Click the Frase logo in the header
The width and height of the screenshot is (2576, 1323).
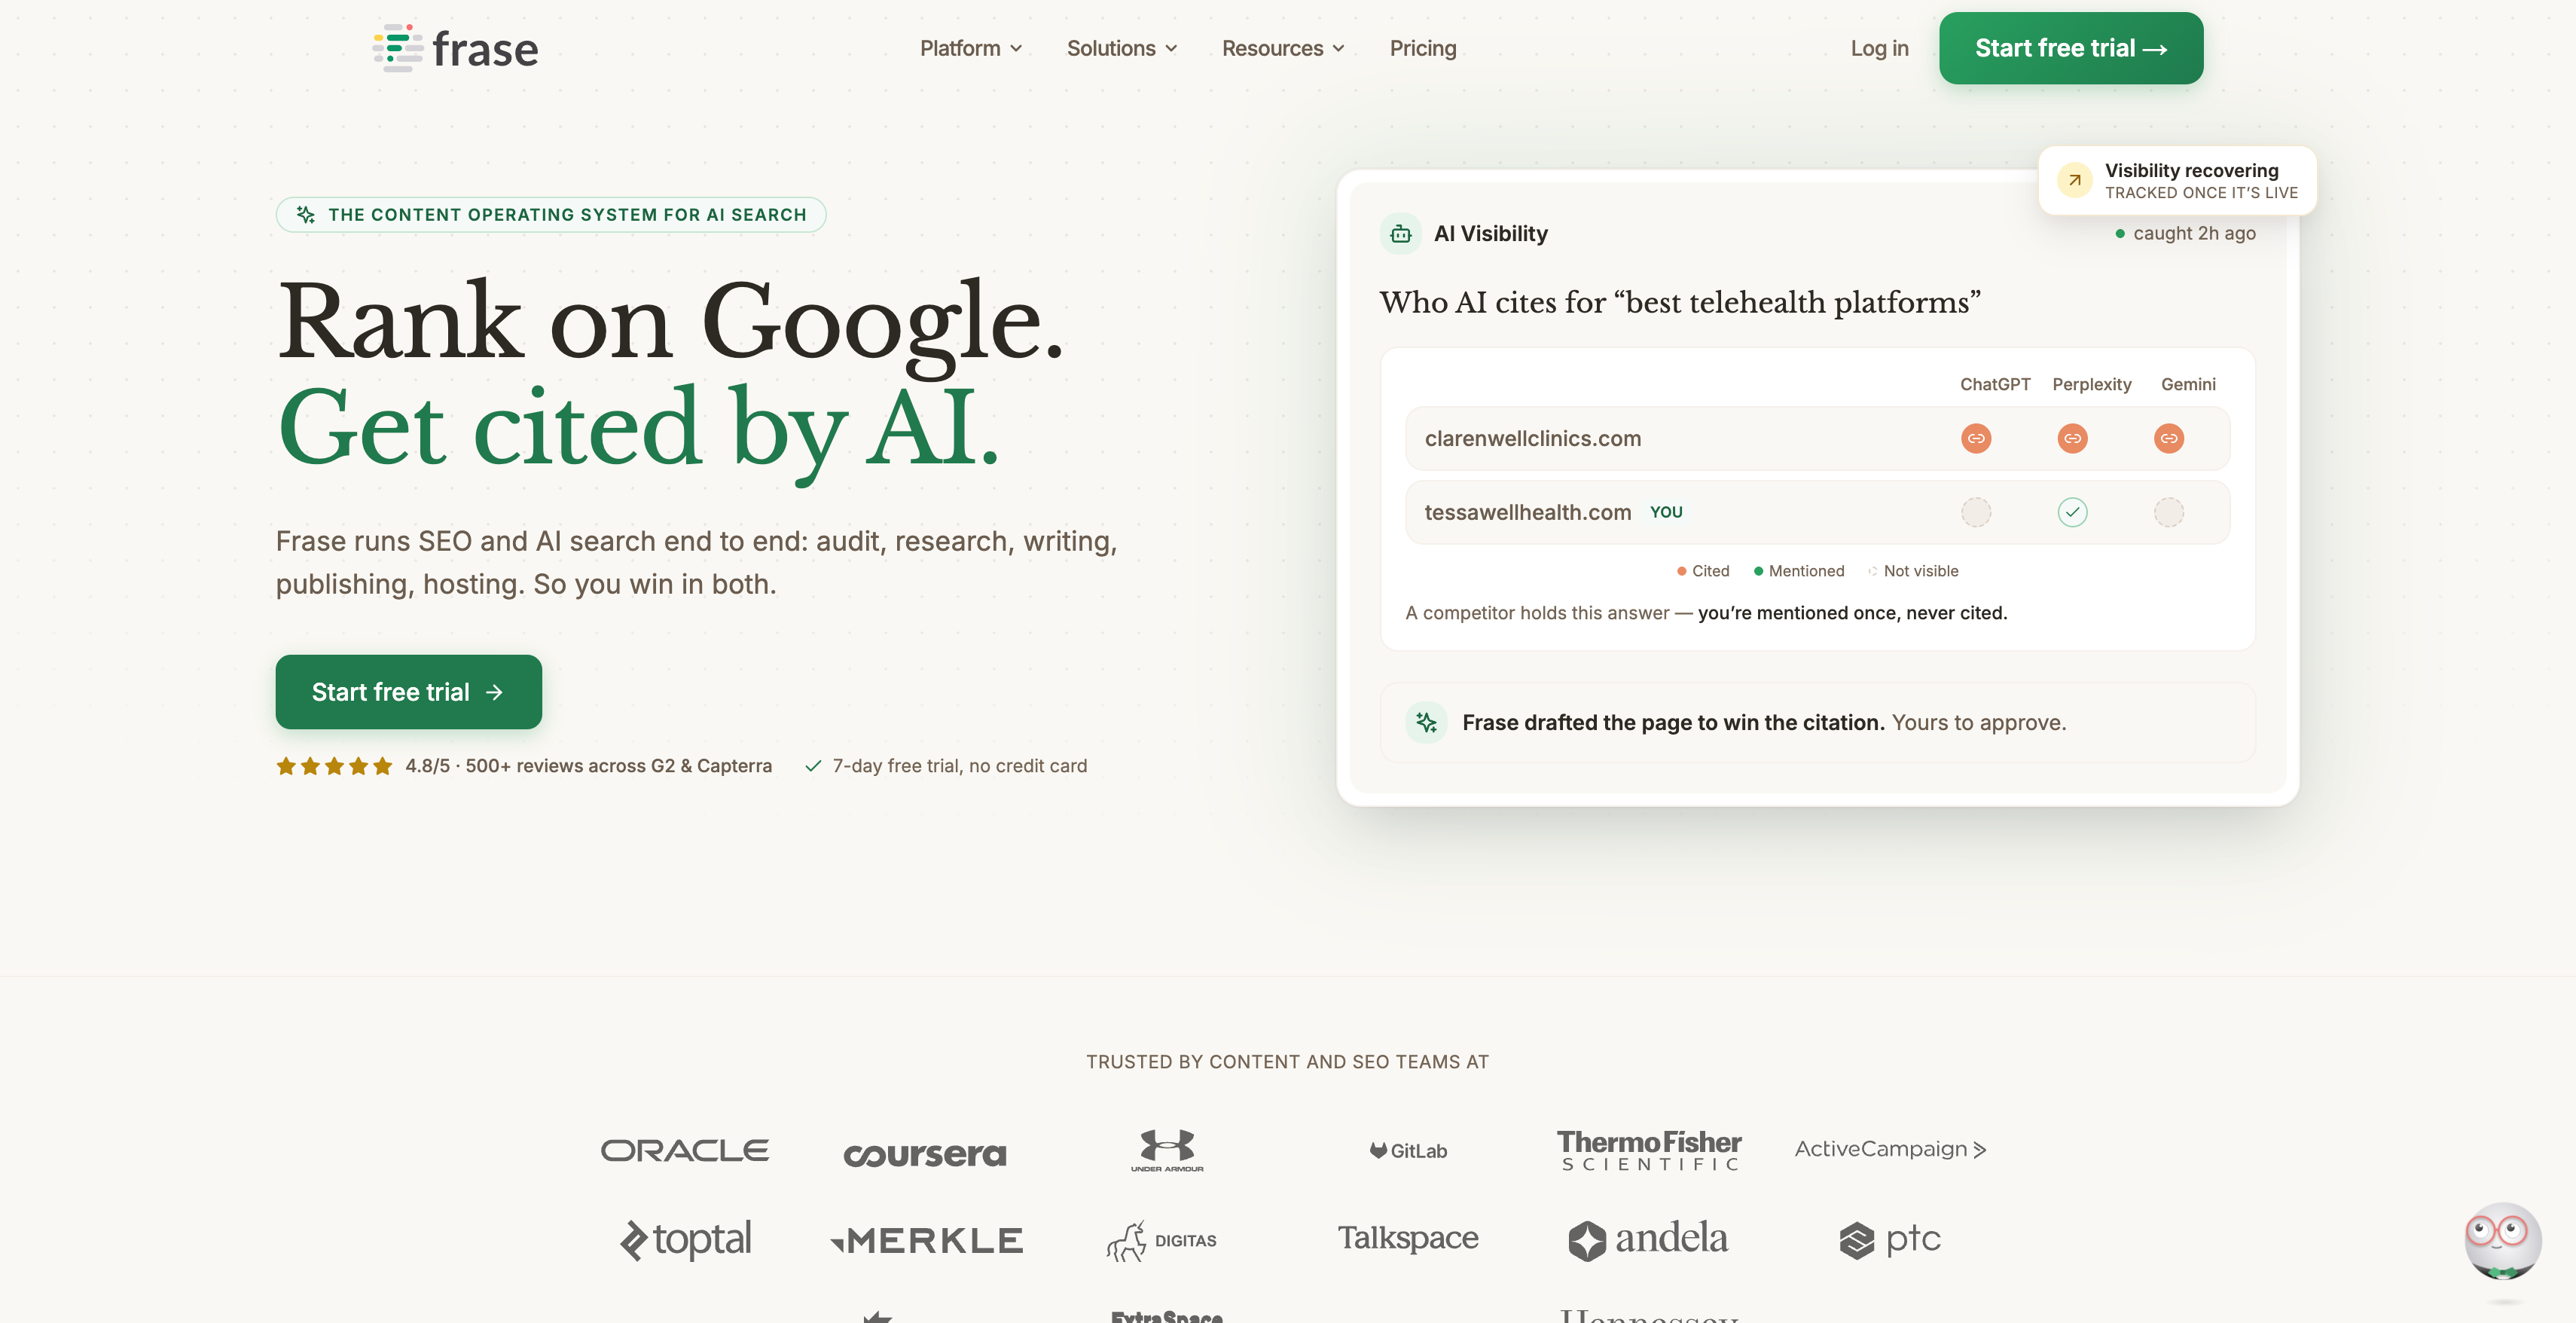pyautogui.click(x=455, y=48)
